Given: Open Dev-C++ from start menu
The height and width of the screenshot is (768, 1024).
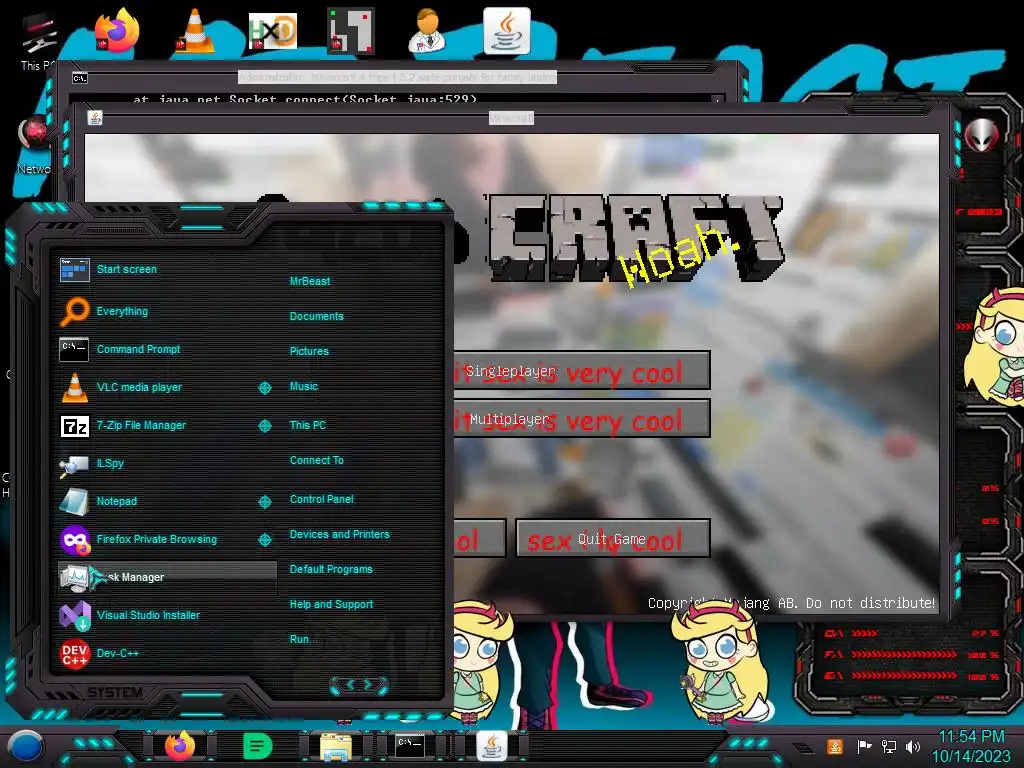Looking at the screenshot, I should pyautogui.click(x=118, y=652).
